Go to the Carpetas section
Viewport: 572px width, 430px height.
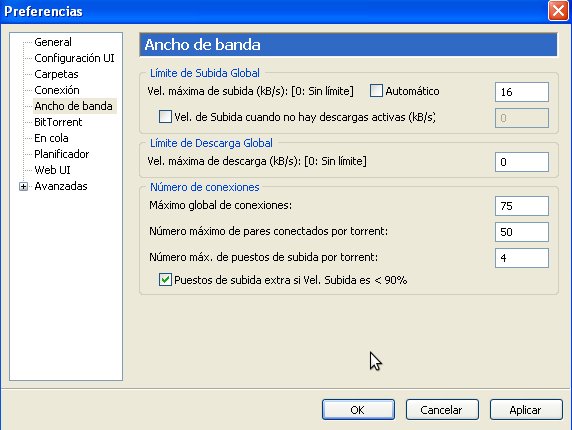(56, 74)
